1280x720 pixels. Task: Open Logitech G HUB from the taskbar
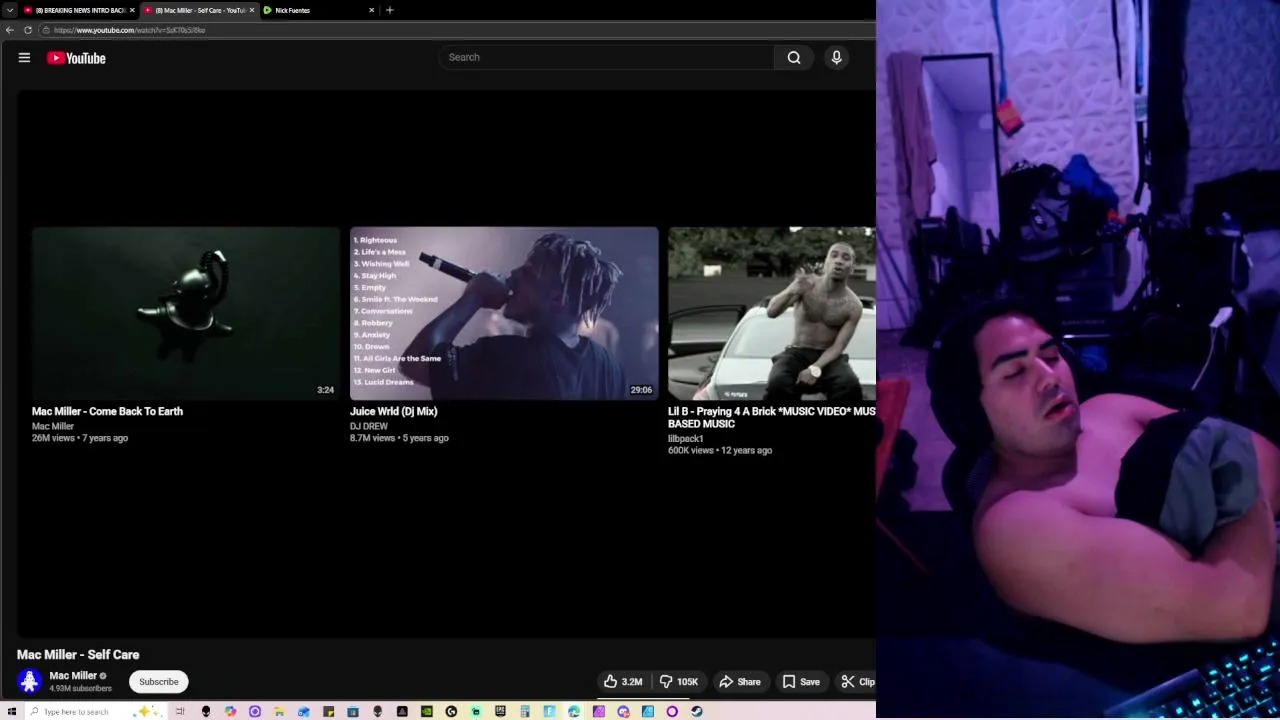(x=451, y=711)
